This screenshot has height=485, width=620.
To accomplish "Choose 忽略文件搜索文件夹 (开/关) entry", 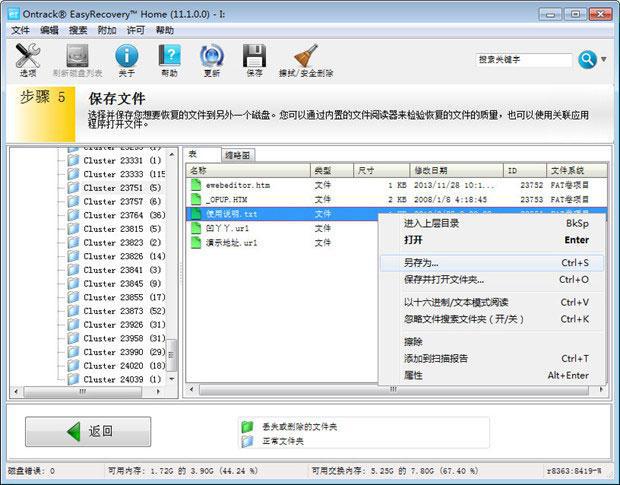I will pos(491,319).
